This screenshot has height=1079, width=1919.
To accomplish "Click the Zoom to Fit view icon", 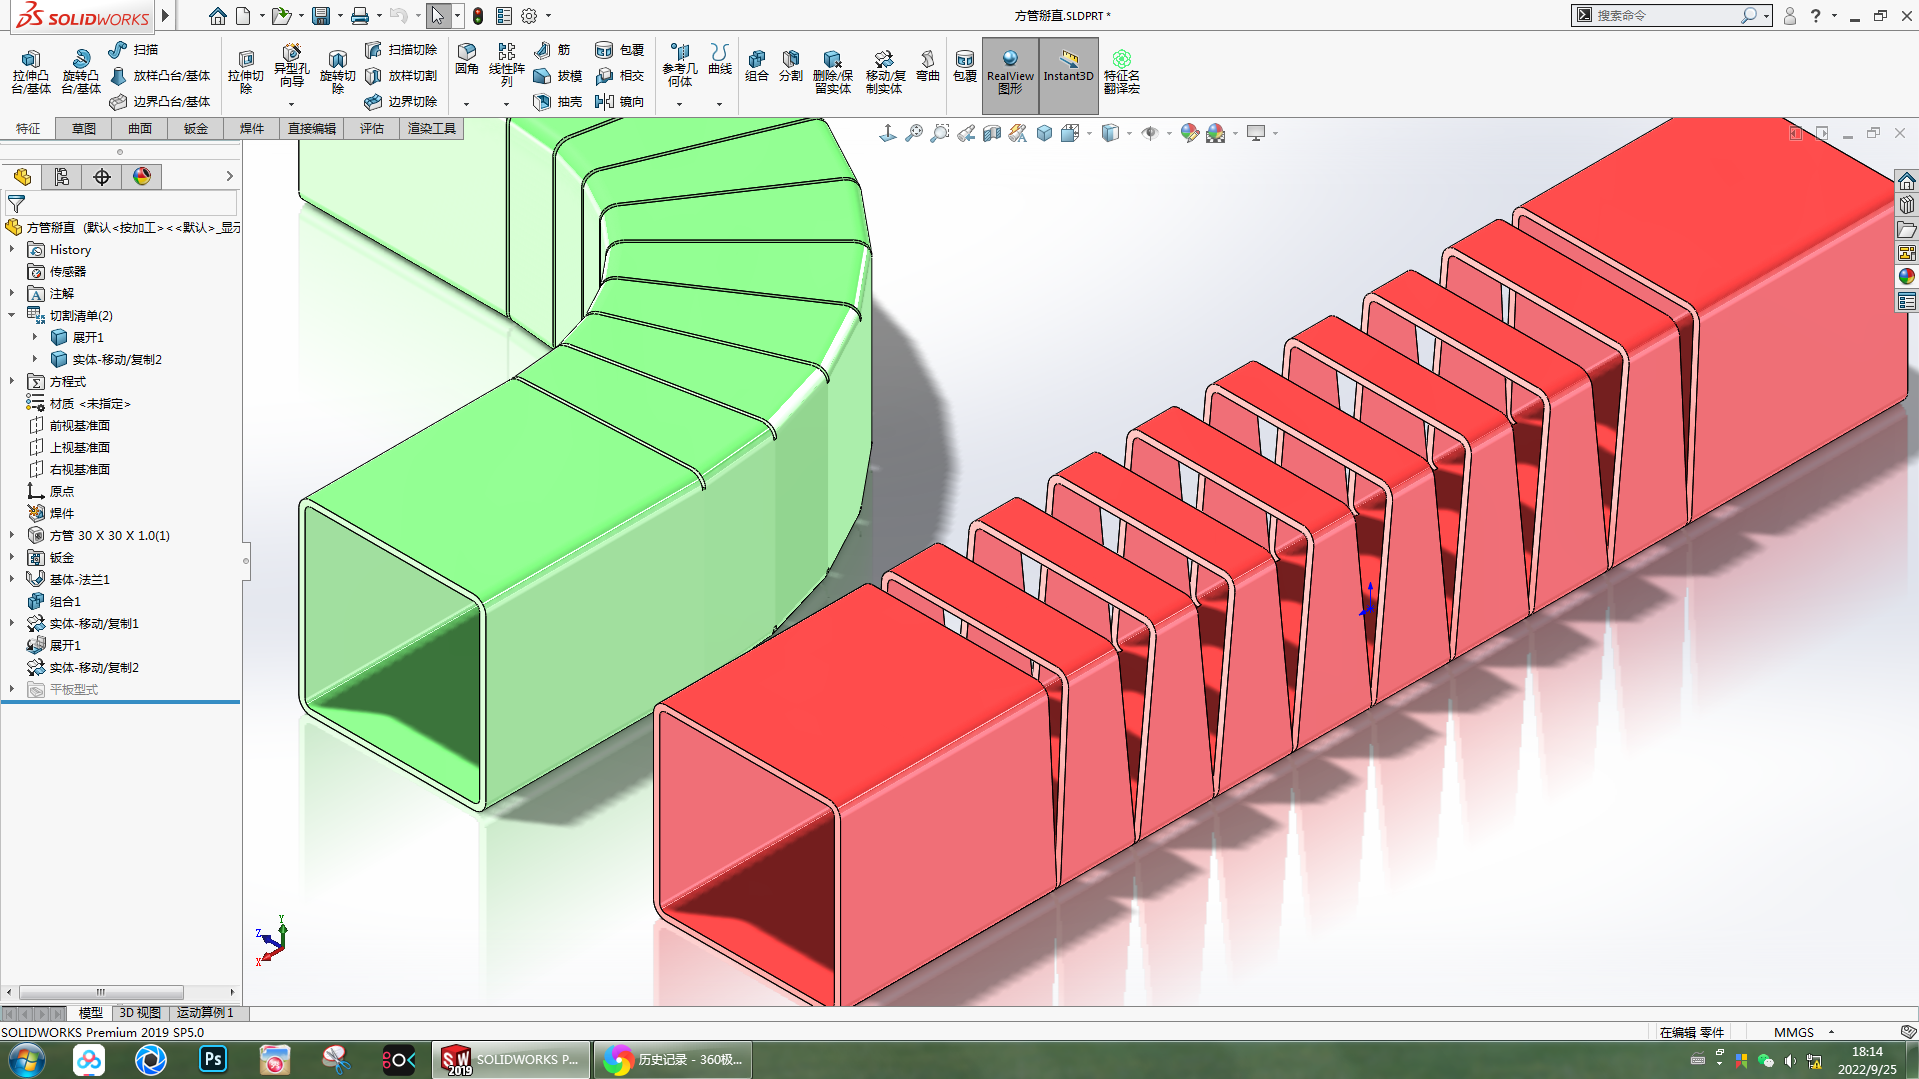I will (x=914, y=133).
